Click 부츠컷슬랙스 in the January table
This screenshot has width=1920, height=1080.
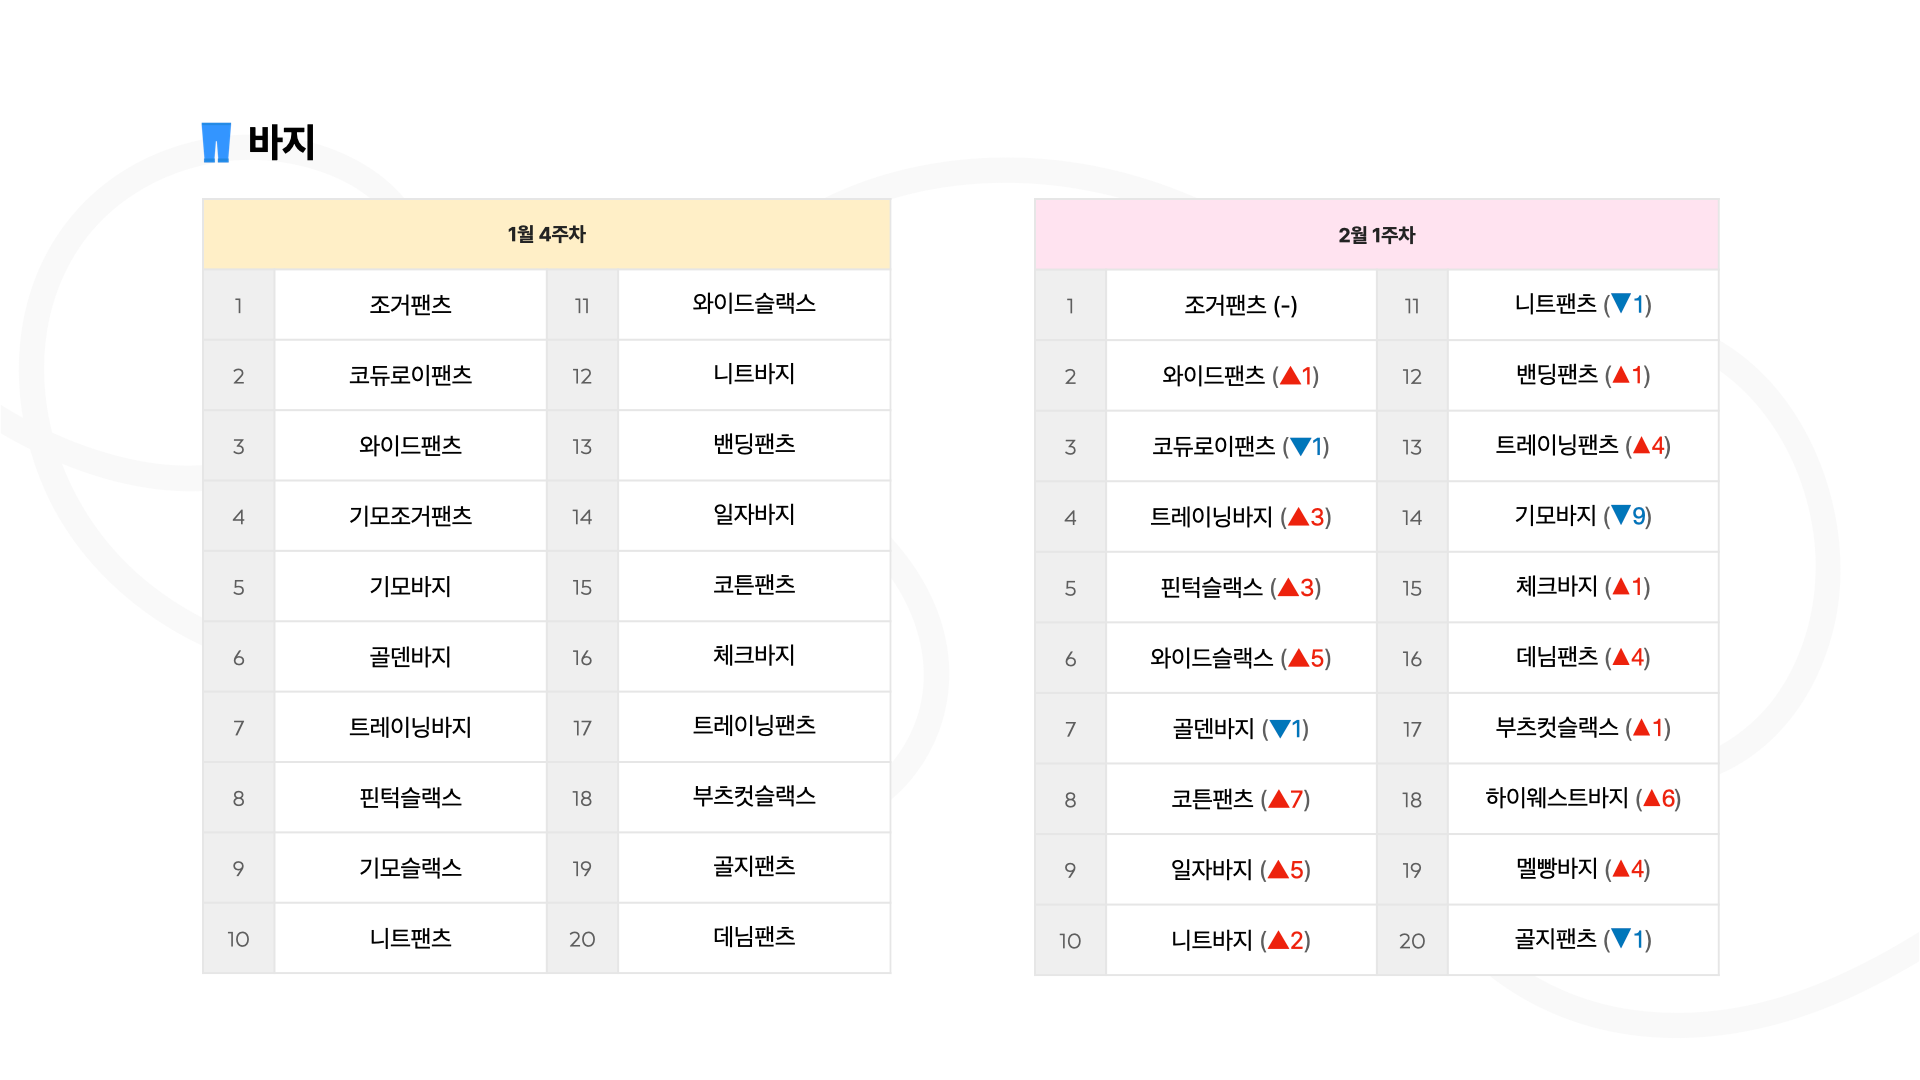754,797
